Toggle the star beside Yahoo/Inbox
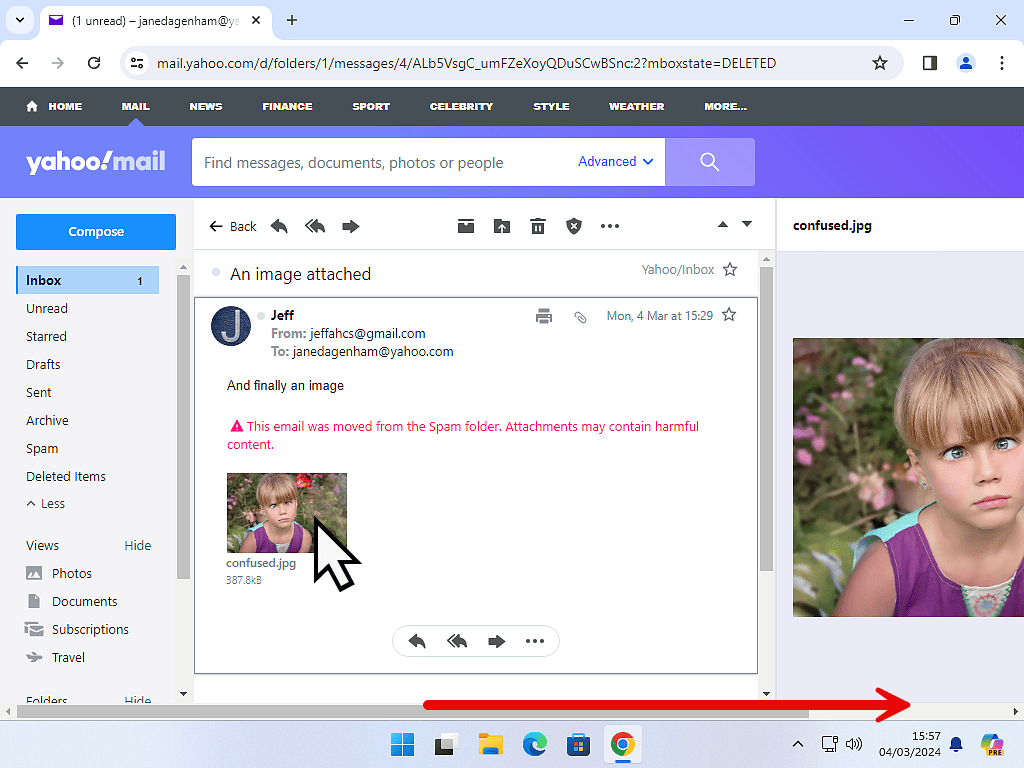 point(730,270)
